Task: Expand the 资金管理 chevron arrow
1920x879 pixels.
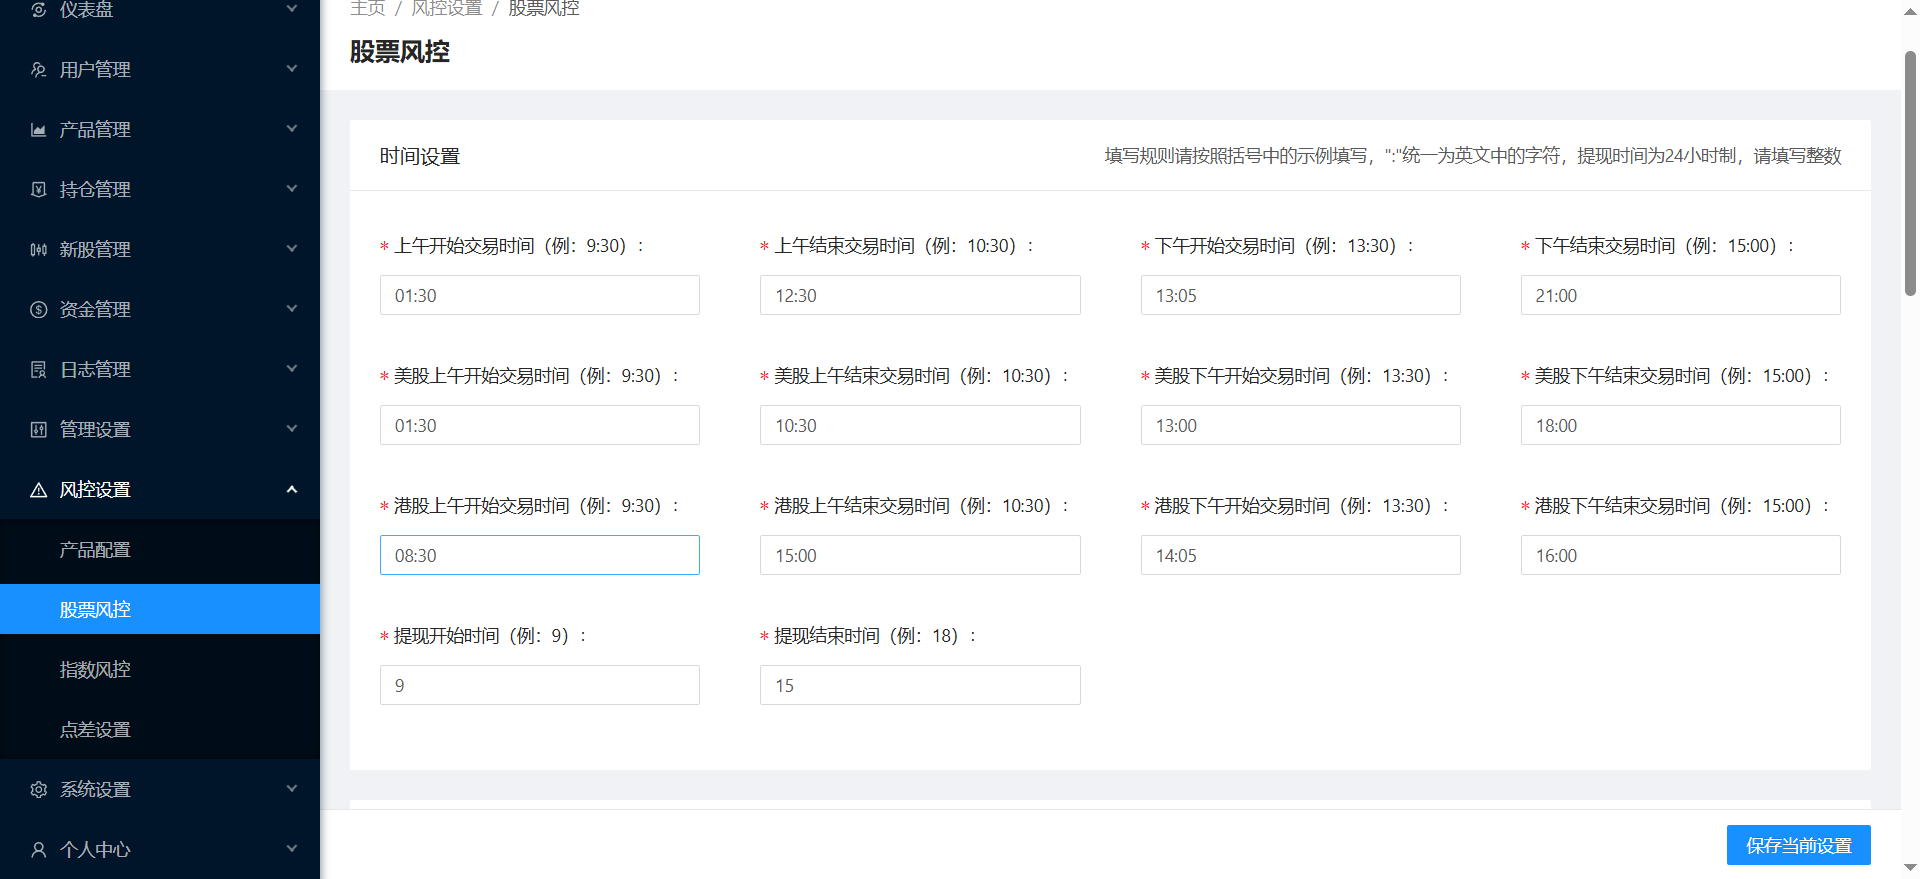Action: click(x=292, y=309)
